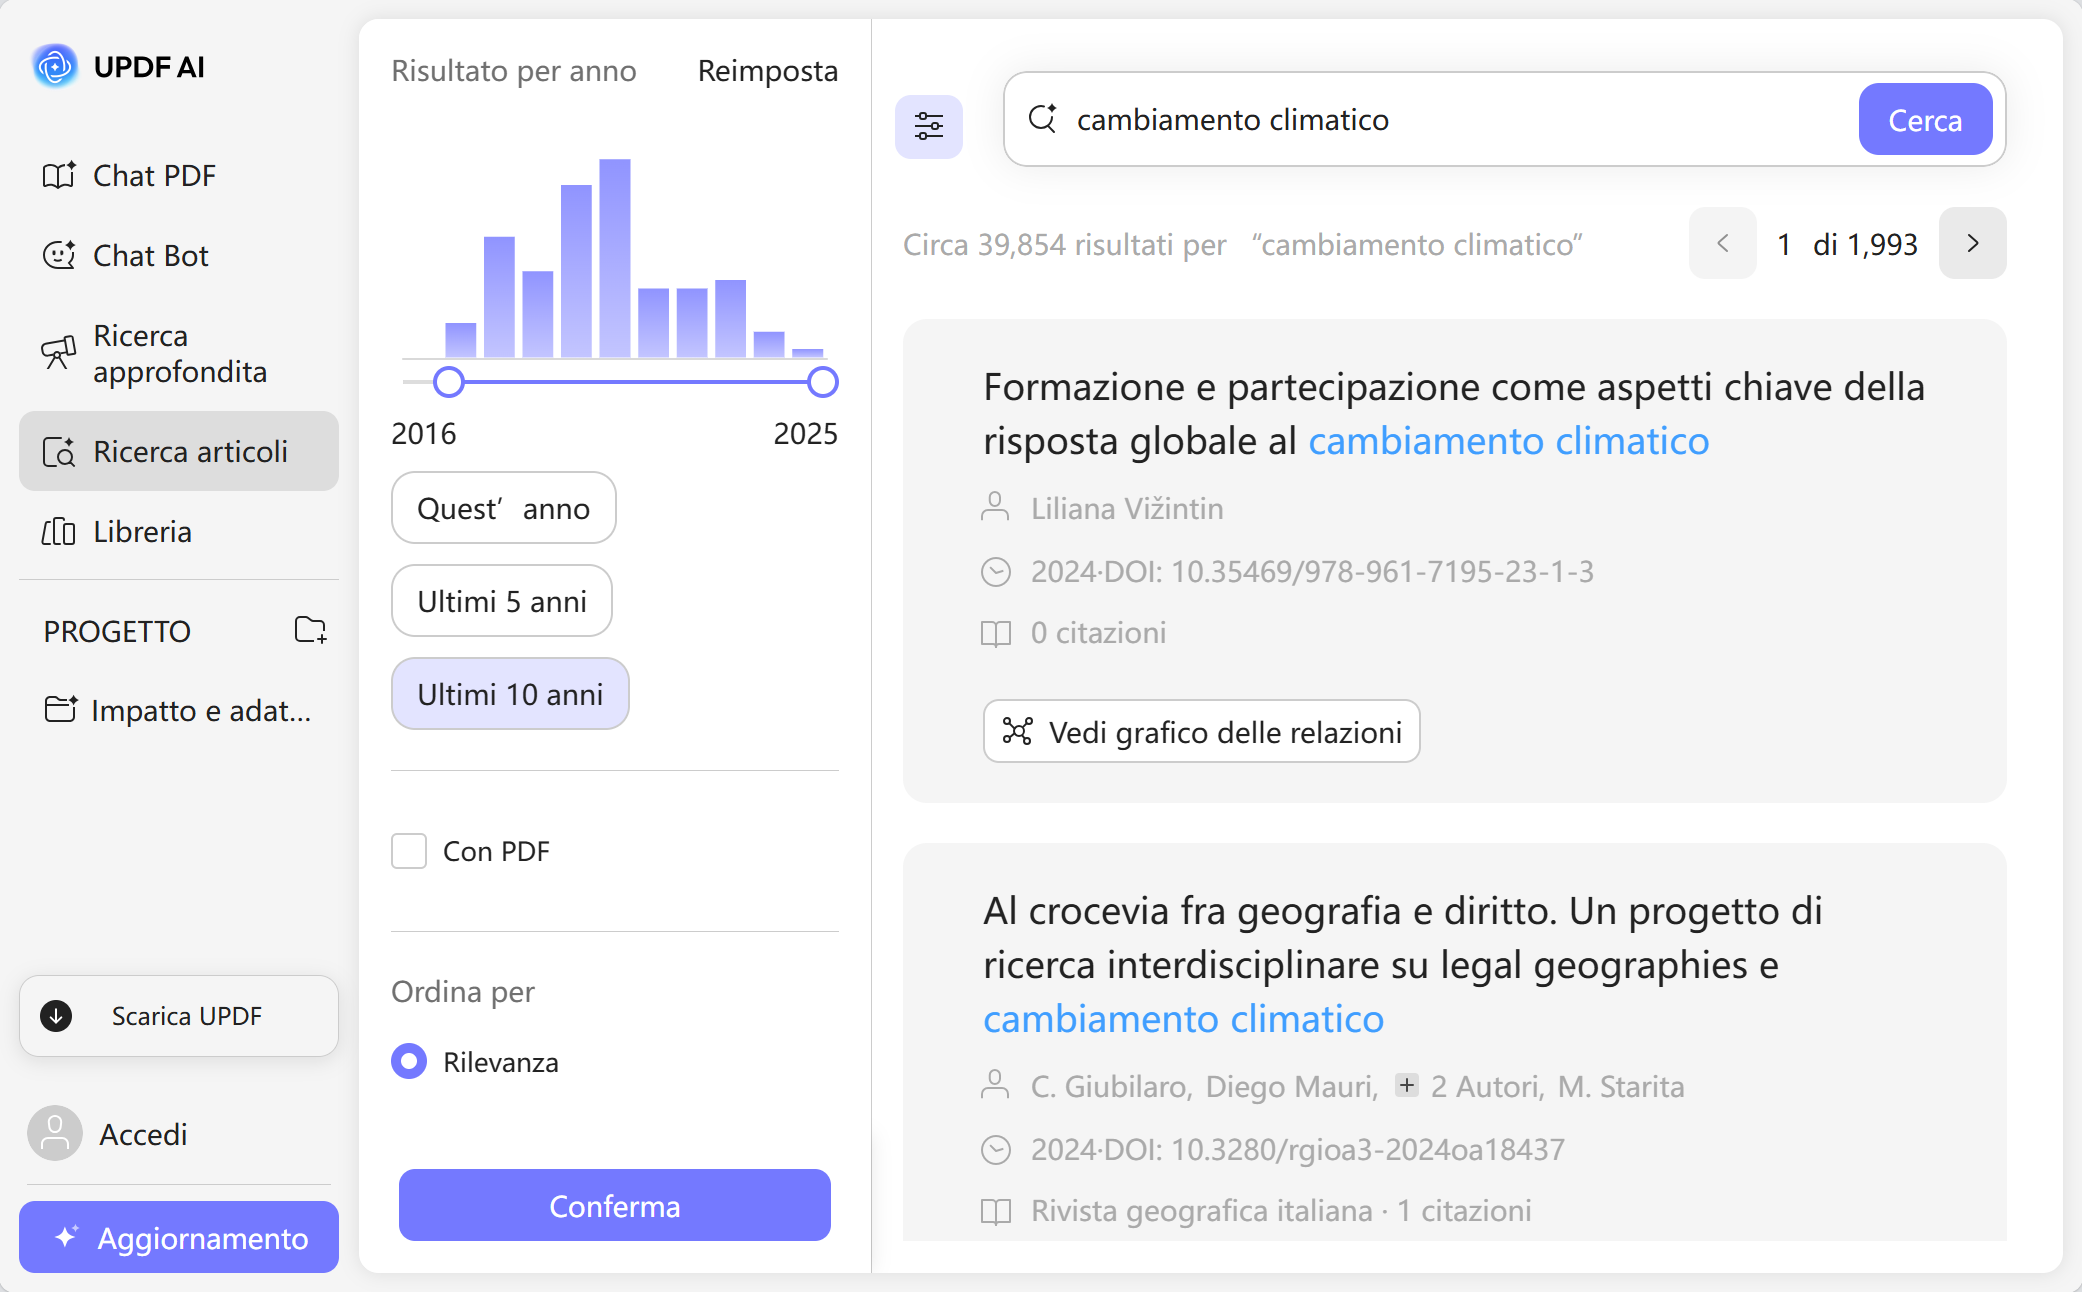Go to next results page chevron
This screenshot has width=2082, height=1292.
click(1972, 244)
